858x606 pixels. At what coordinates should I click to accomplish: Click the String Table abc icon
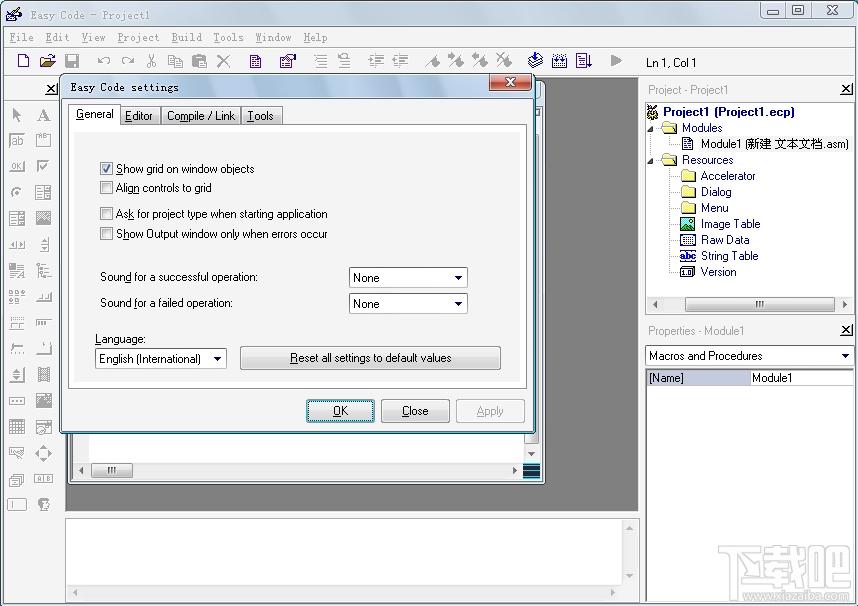click(x=687, y=256)
